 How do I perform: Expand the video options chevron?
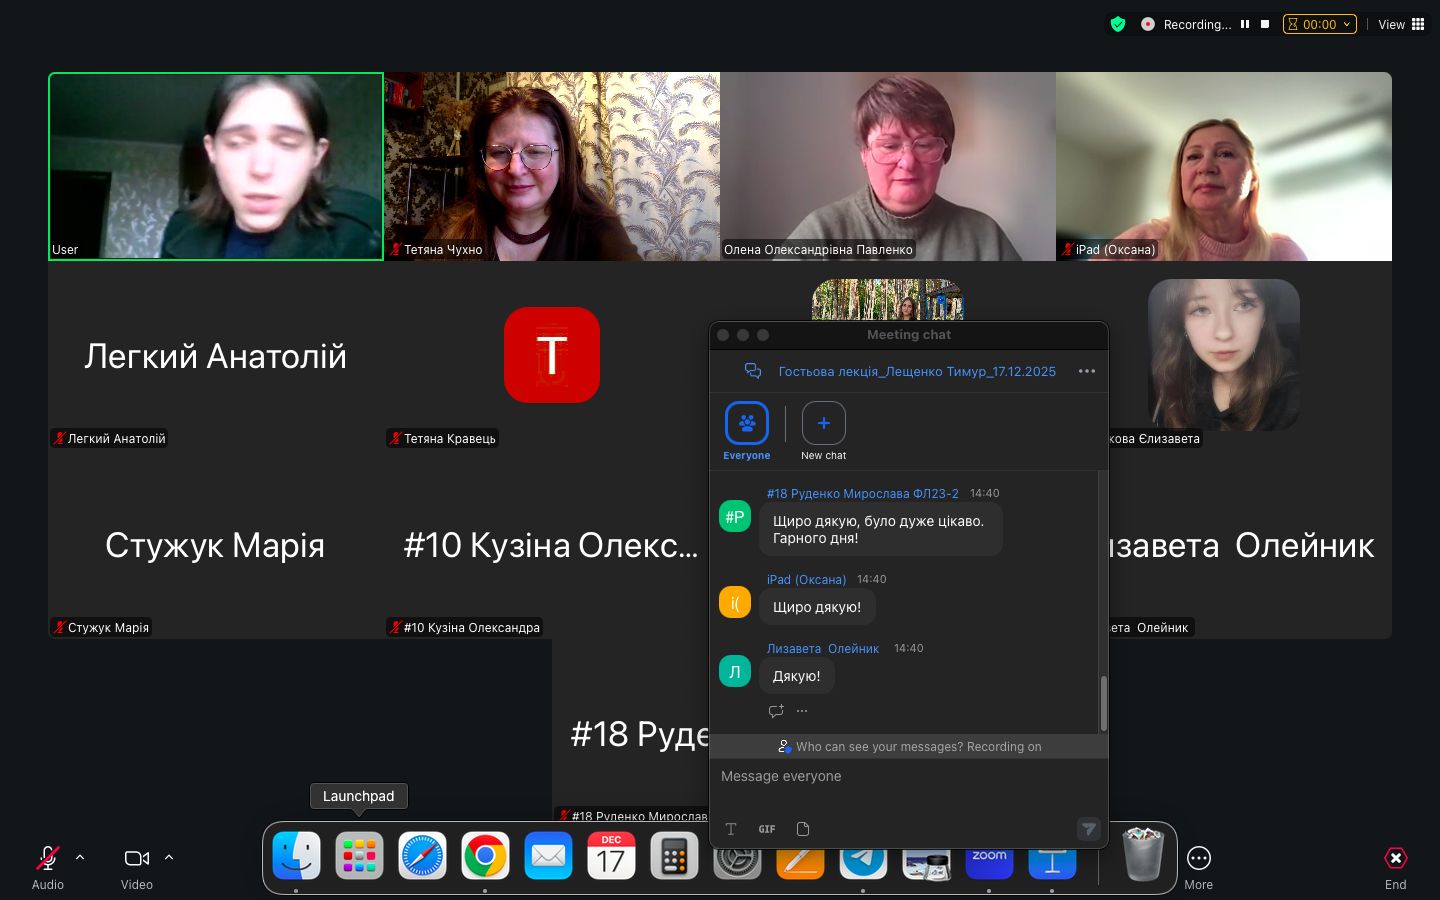pos(169,857)
